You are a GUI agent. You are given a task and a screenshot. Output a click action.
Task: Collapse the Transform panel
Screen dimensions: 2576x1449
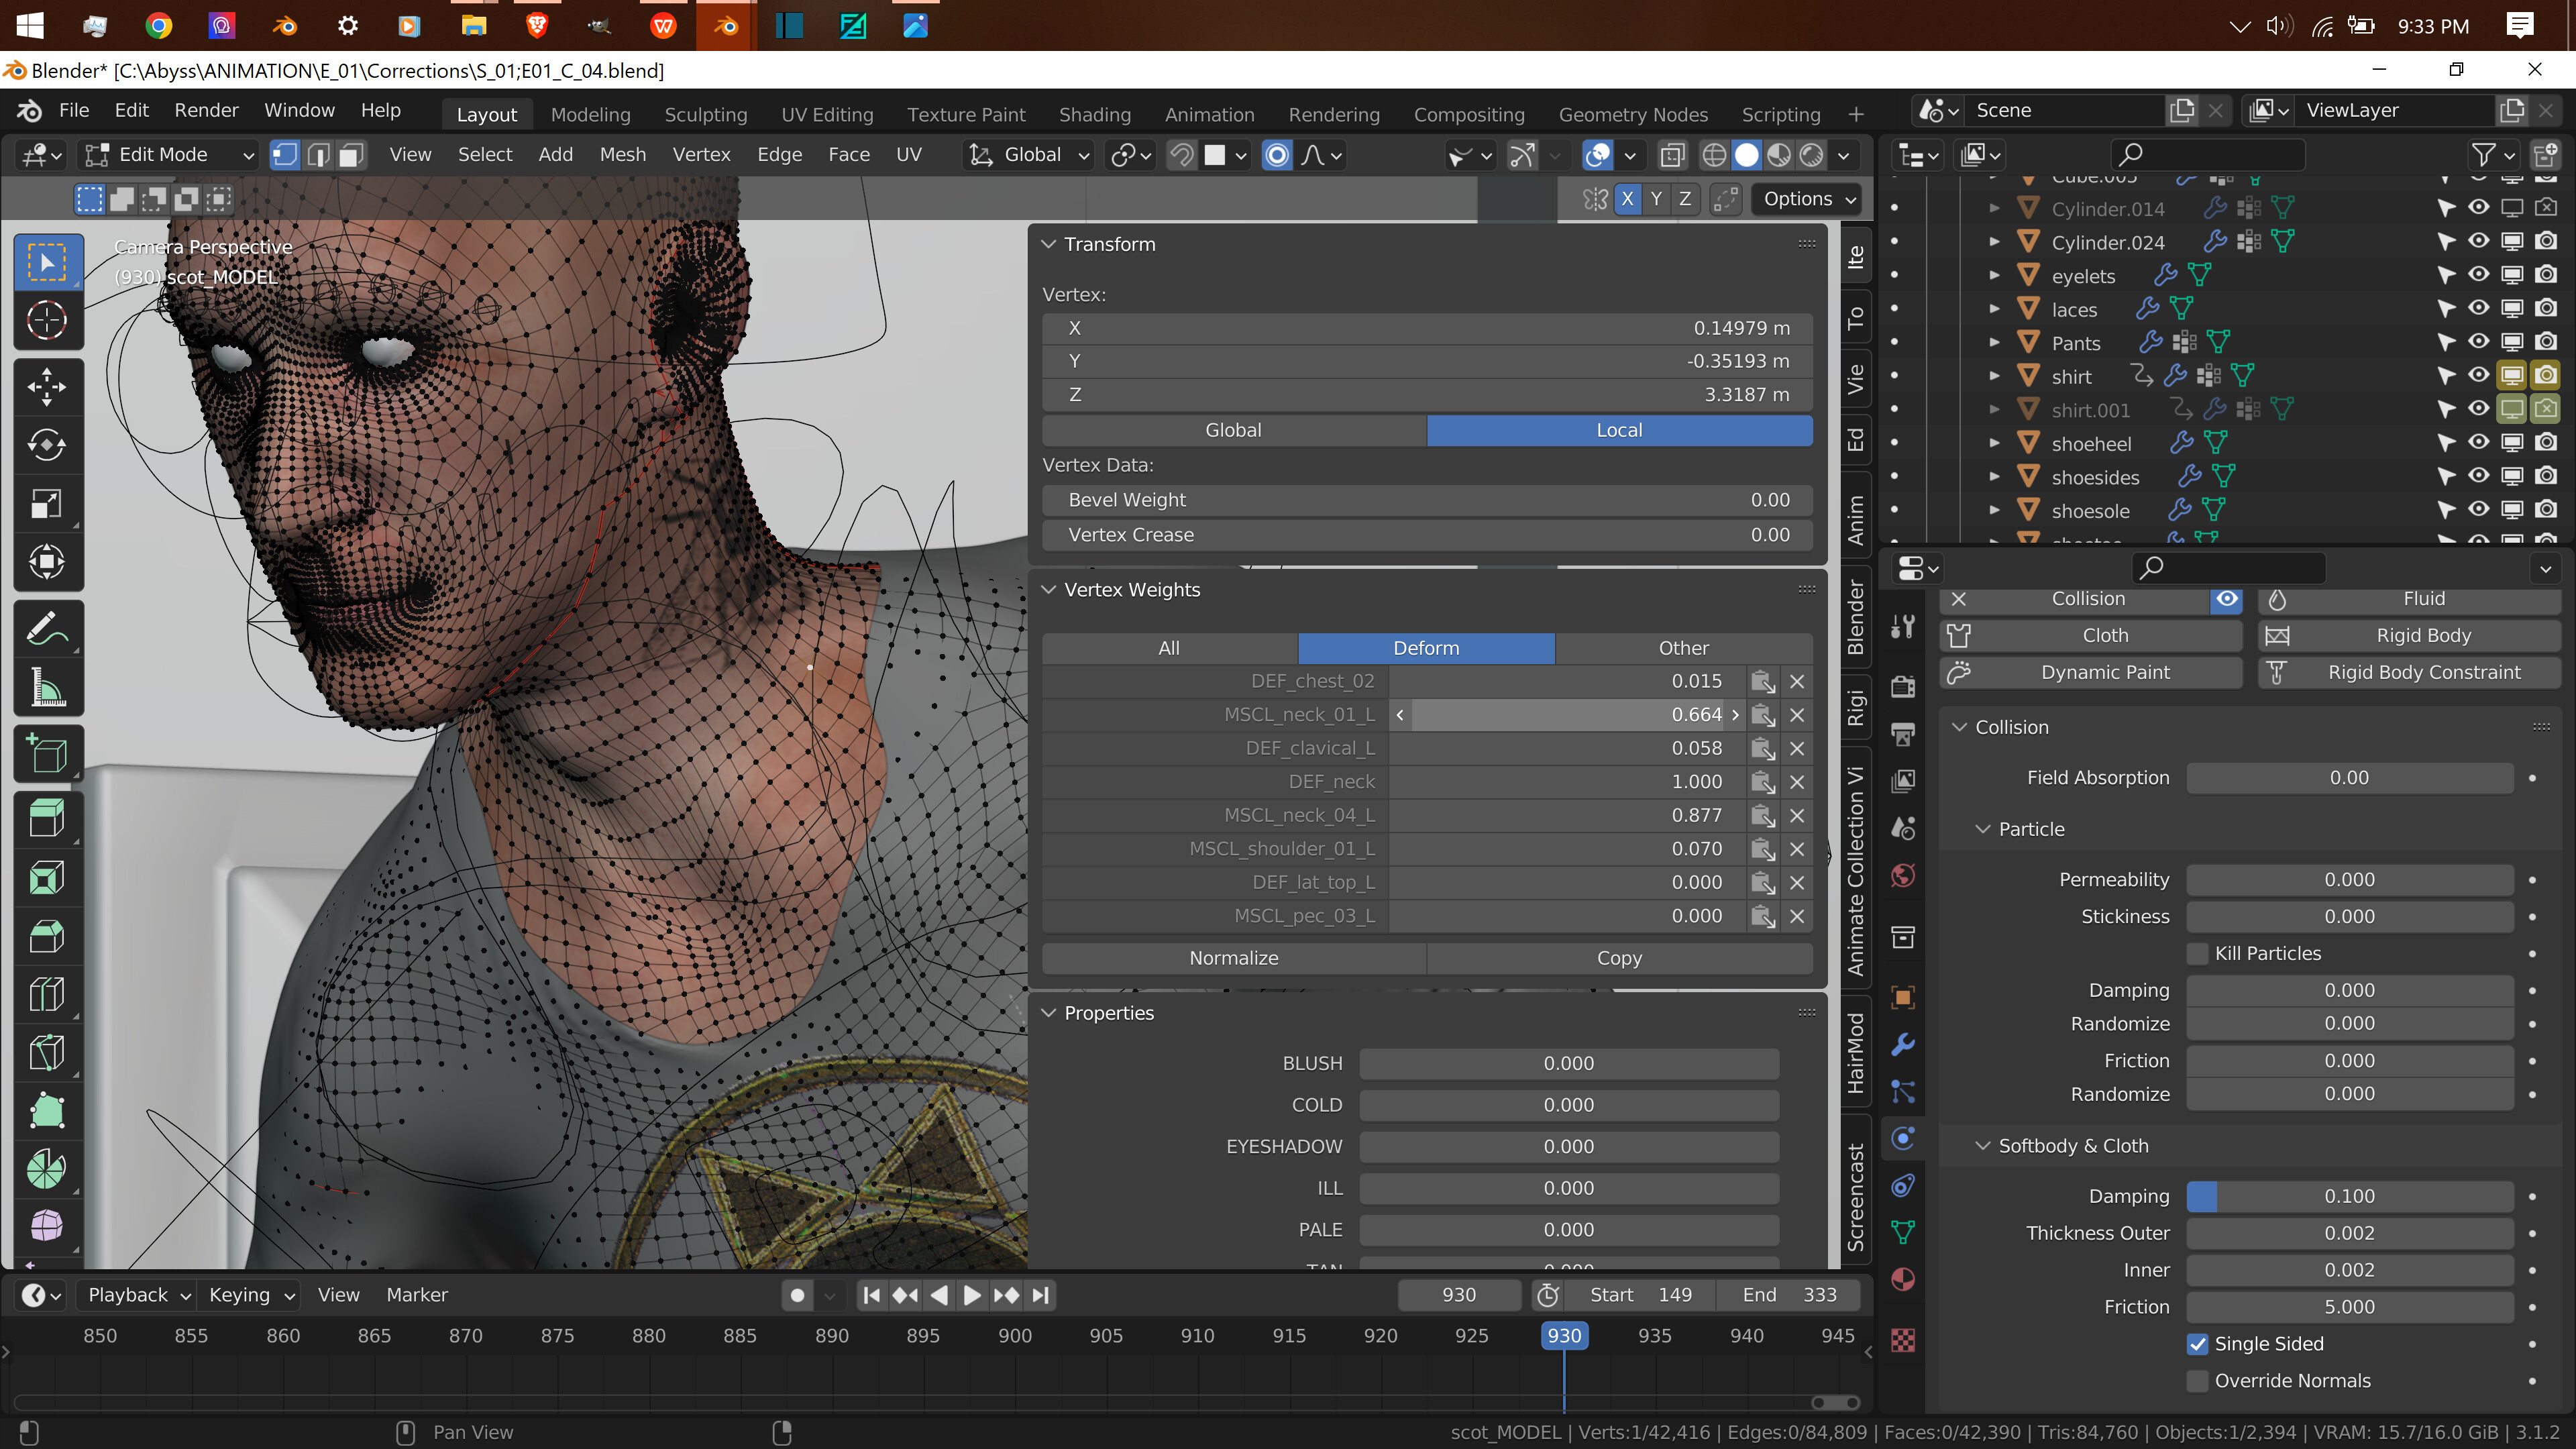[x=1049, y=244]
